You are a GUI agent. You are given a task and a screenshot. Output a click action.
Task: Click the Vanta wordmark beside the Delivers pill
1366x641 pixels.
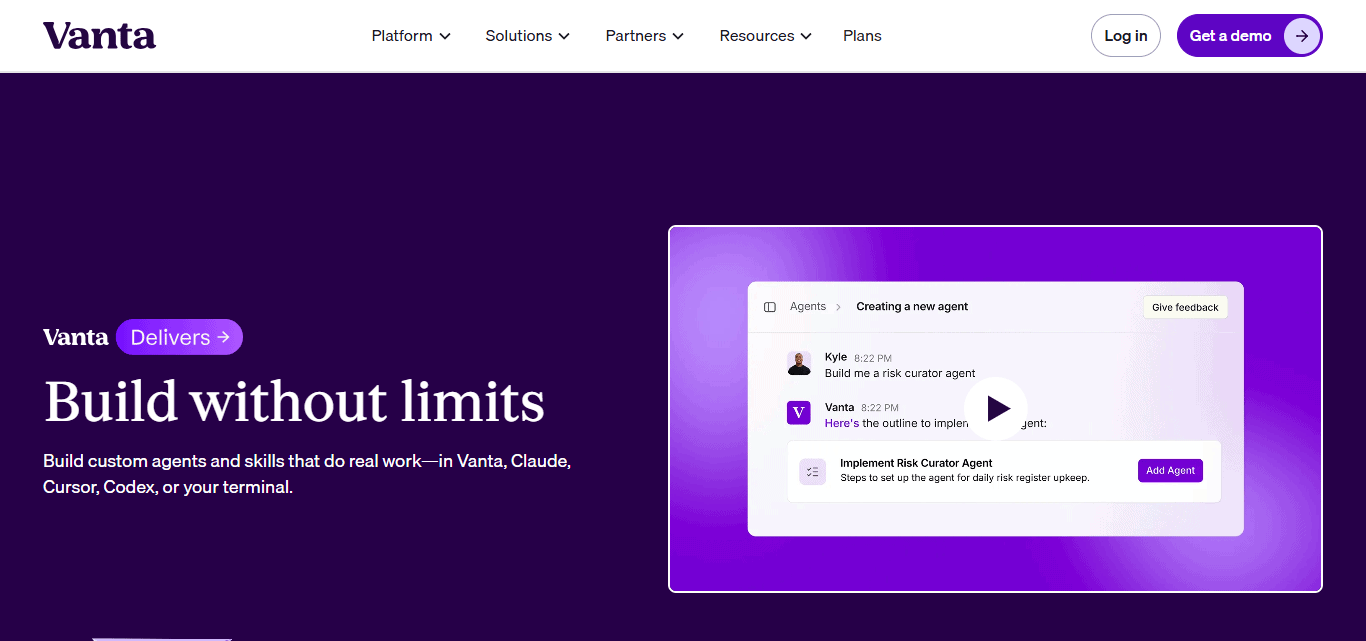click(76, 337)
